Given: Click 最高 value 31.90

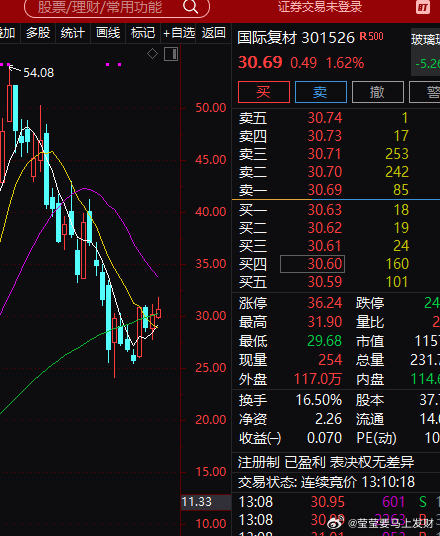Looking at the screenshot, I should 325,322.
